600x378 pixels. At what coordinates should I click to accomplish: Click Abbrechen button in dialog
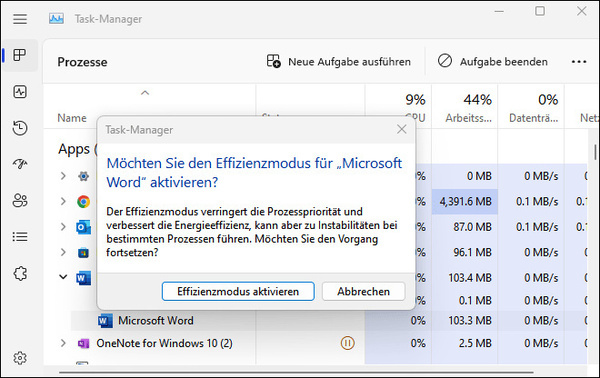(x=364, y=292)
